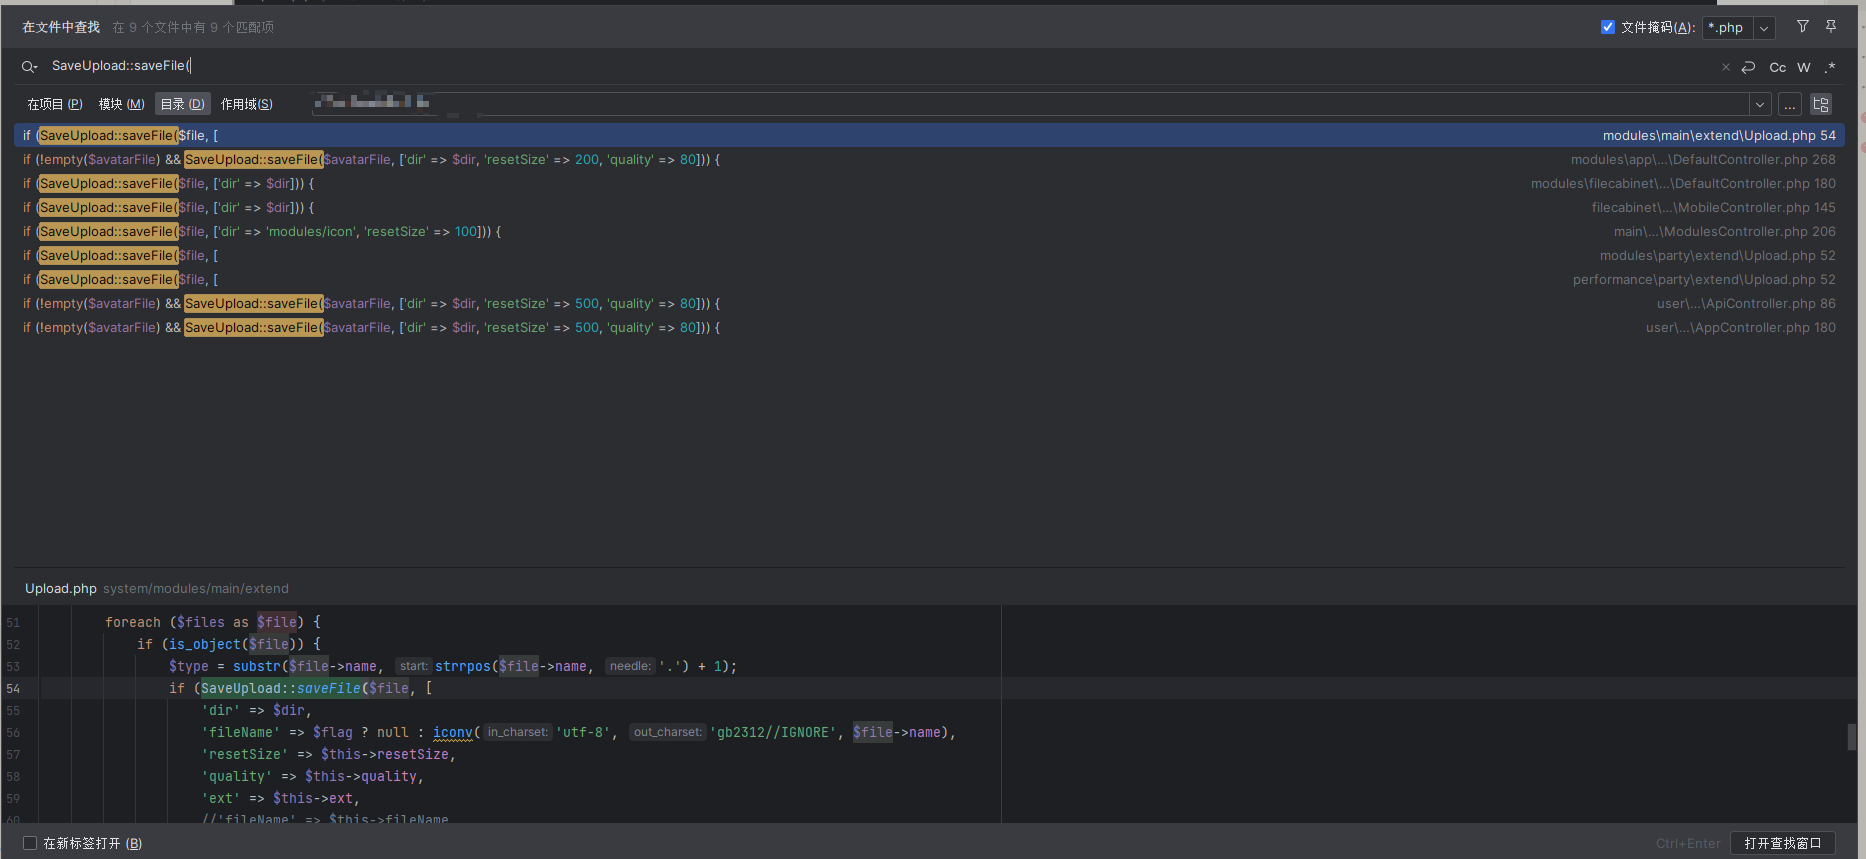
Task: Click the directory path input field
Action: tap(1030, 104)
